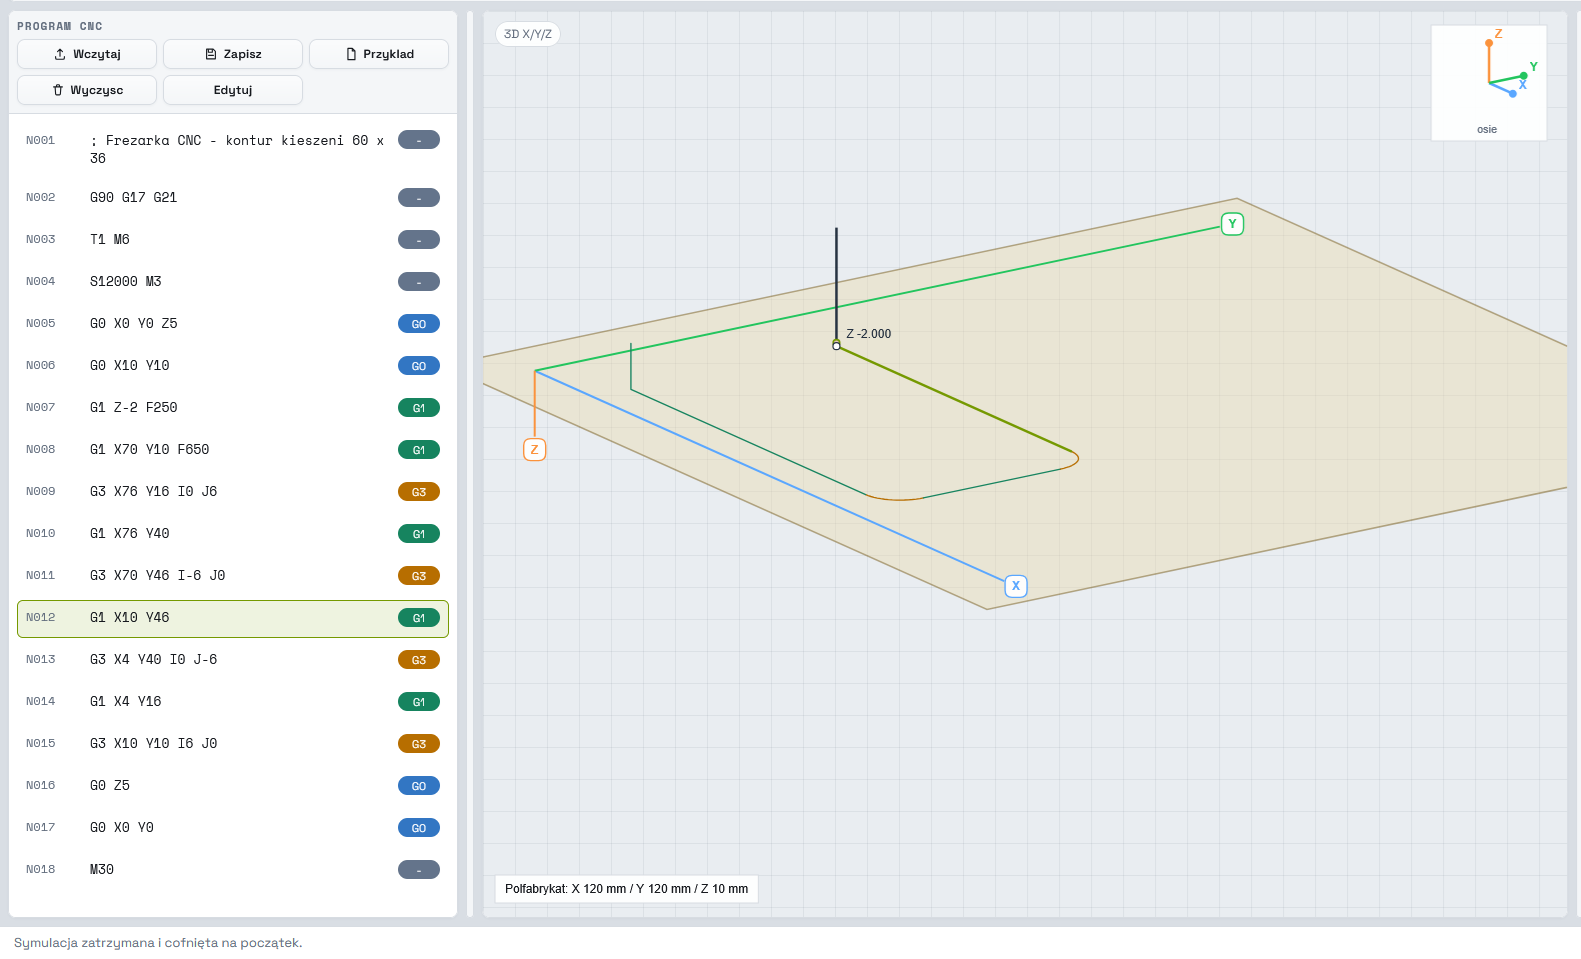Select line N001 comment row
Image resolution: width=1581 pixels, height=959 pixels.
[233, 149]
